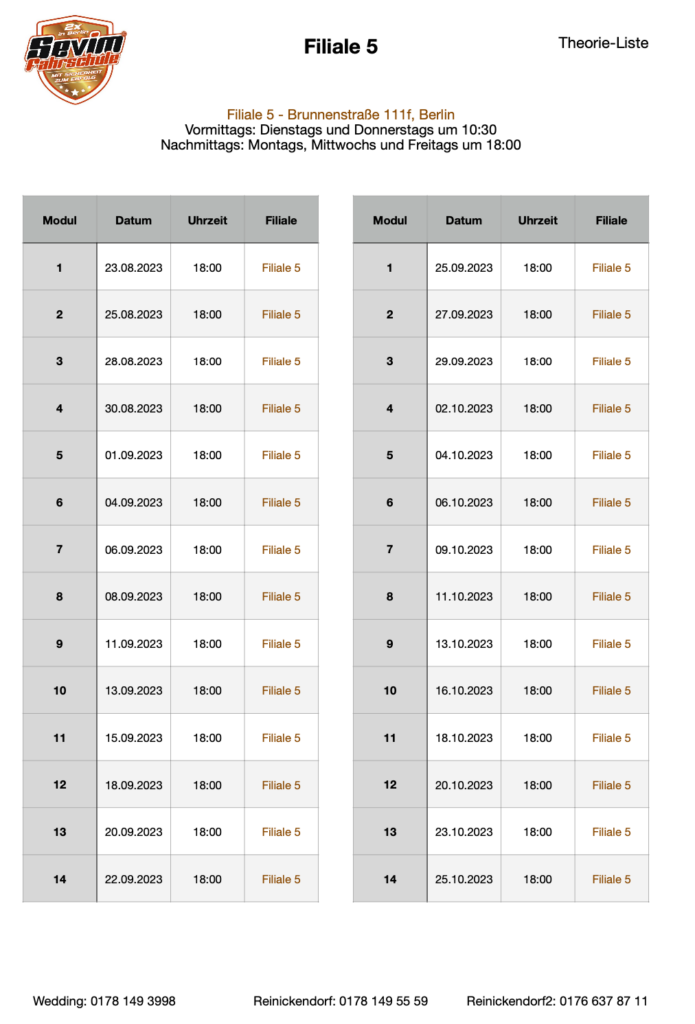Click the date 25.10.2023

click(x=464, y=880)
